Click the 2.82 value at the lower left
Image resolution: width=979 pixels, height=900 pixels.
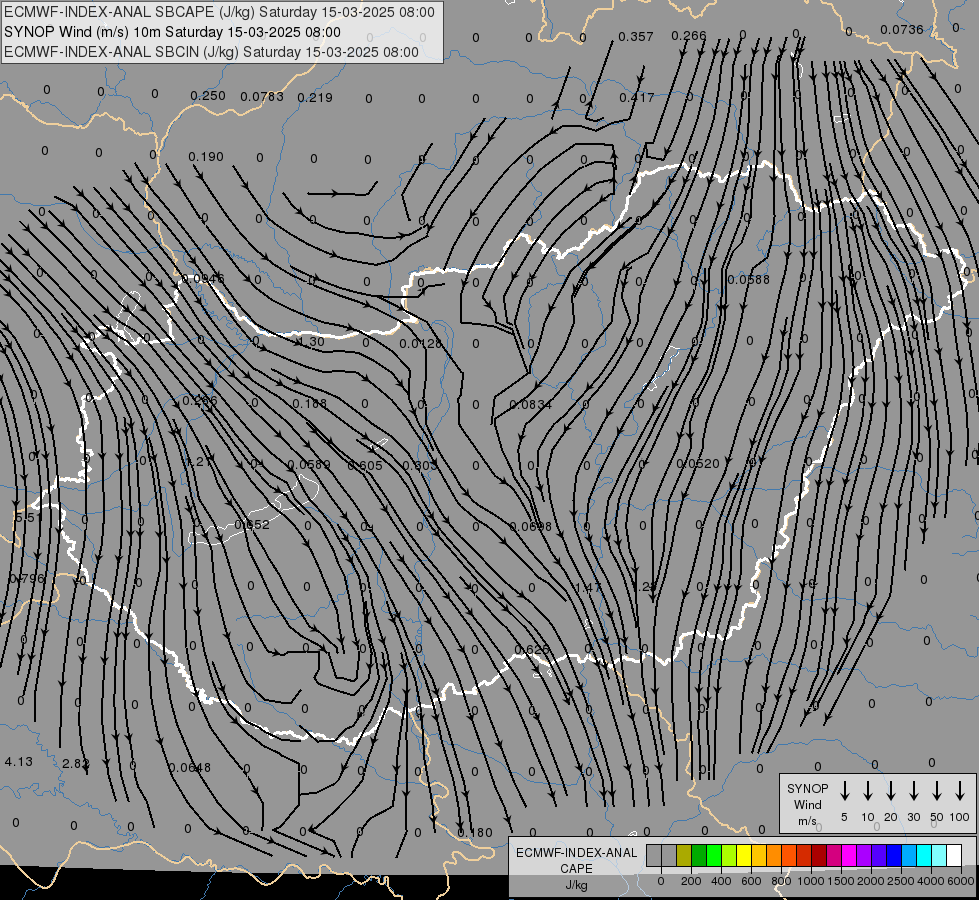click(76, 763)
